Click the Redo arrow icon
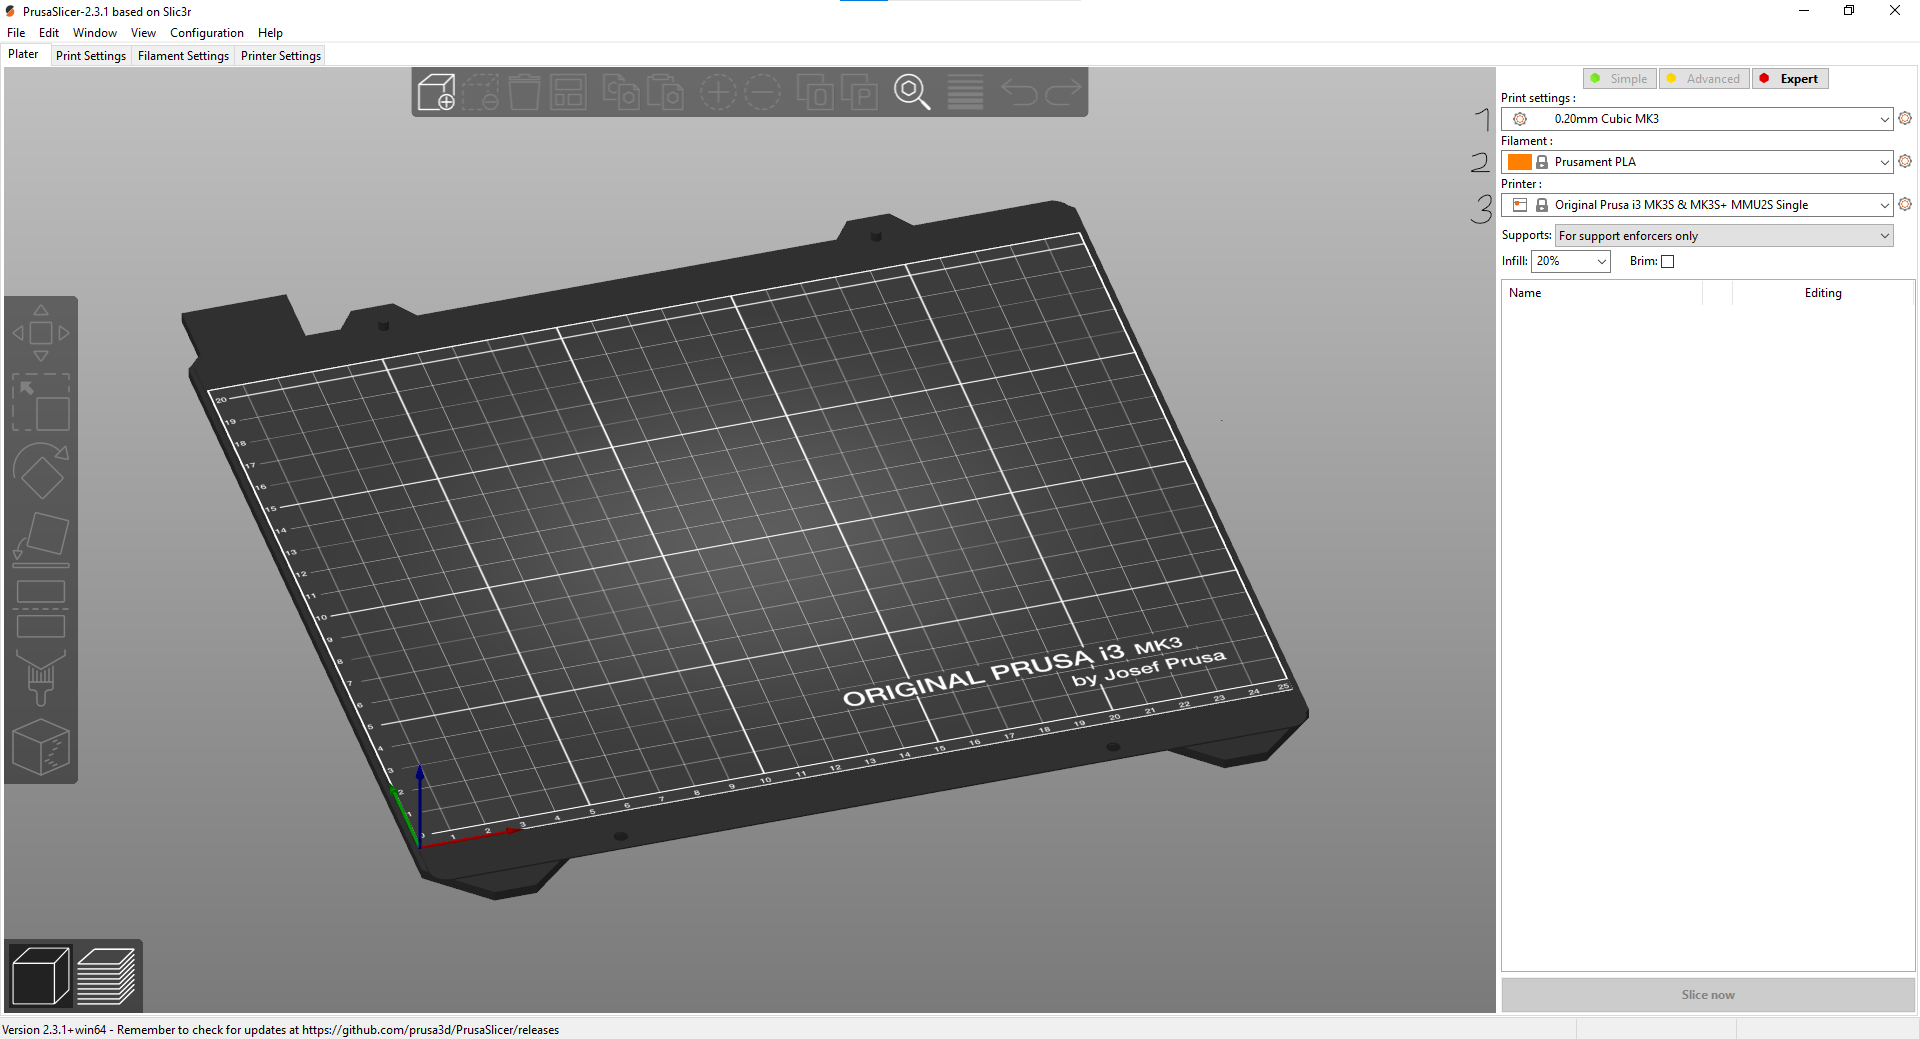This screenshot has height=1039, width=1920. pyautogui.click(x=1063, y=92)
